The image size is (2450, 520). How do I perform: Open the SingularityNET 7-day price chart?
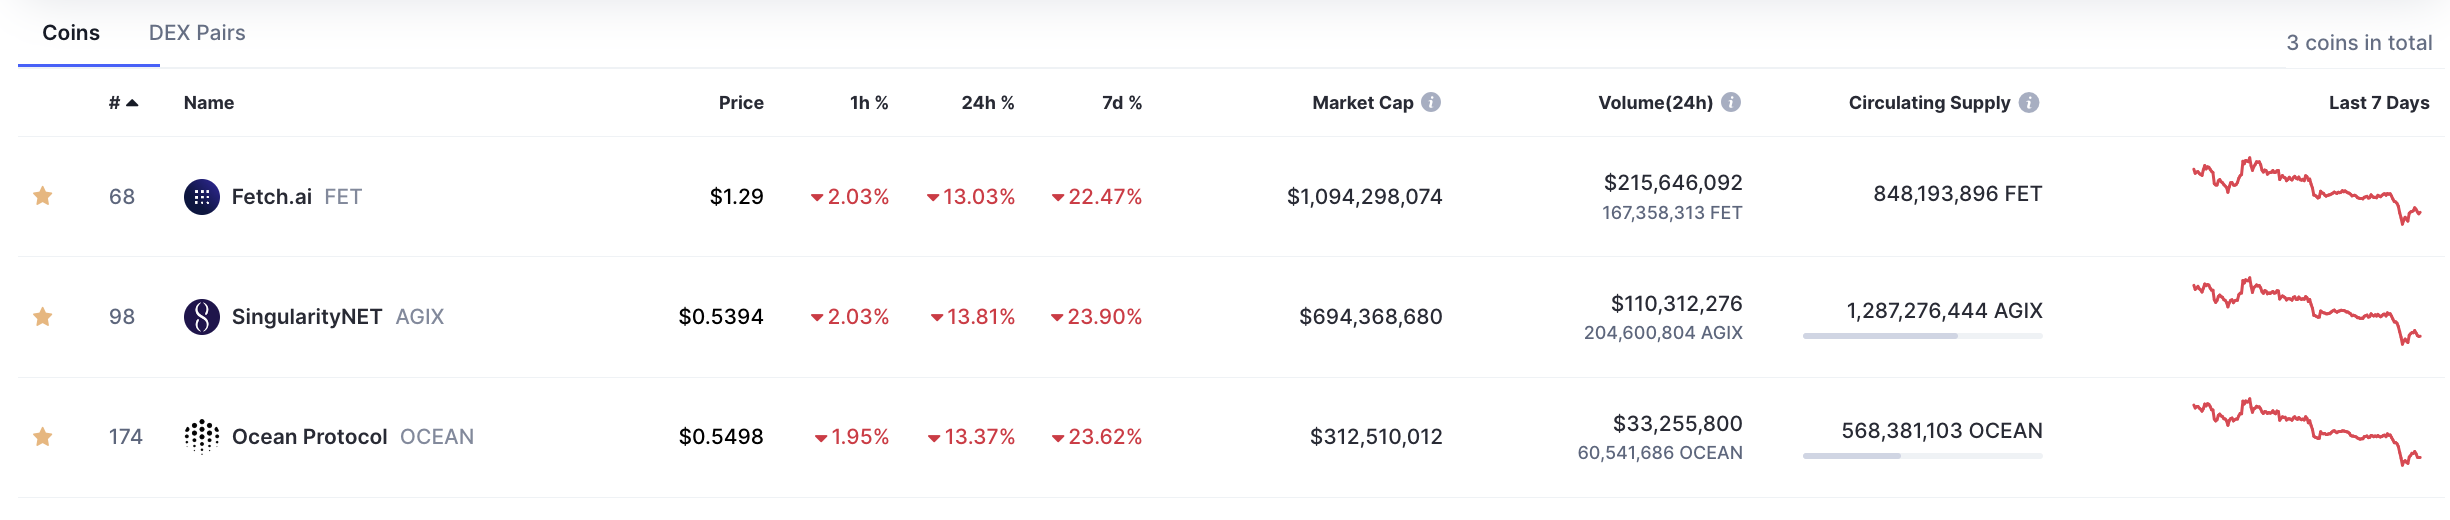click(2306, 311)
